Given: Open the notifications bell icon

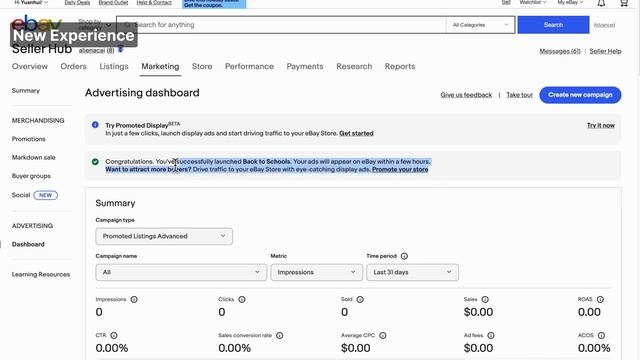Looking at the screenshot, I should 601,3.
